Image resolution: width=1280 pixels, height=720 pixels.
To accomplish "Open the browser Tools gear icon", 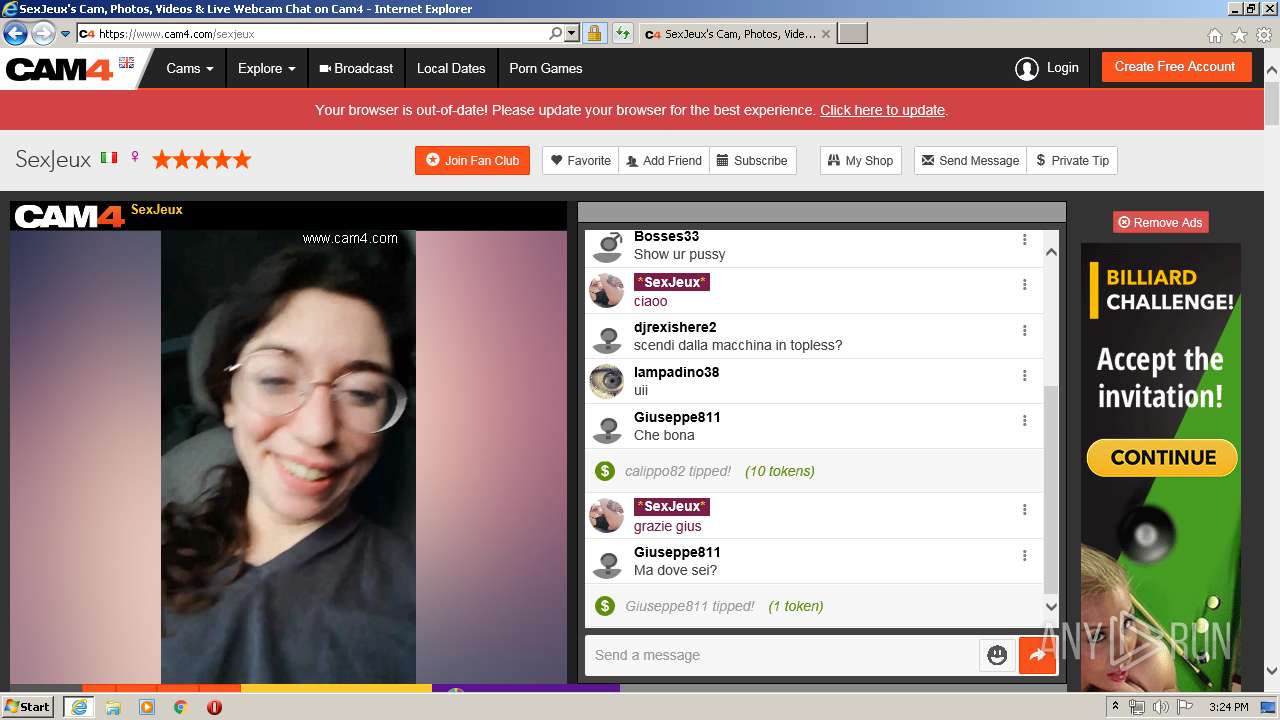I will (x=1264, y=35).
